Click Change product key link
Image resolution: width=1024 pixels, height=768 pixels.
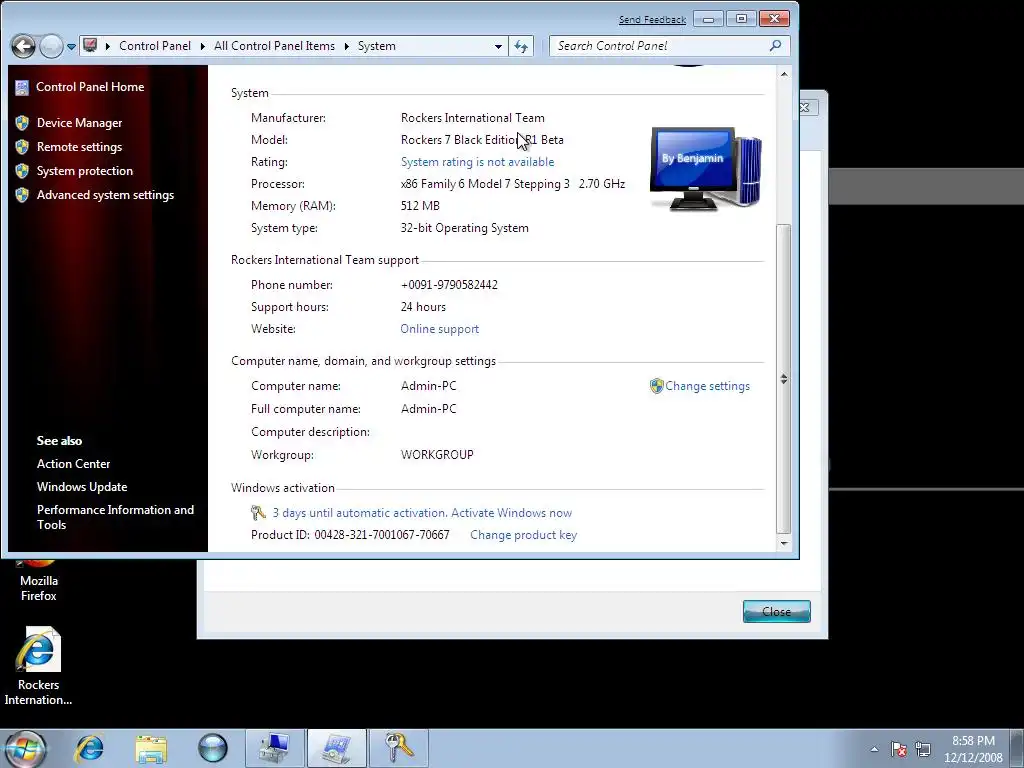[x=524, y=535]
